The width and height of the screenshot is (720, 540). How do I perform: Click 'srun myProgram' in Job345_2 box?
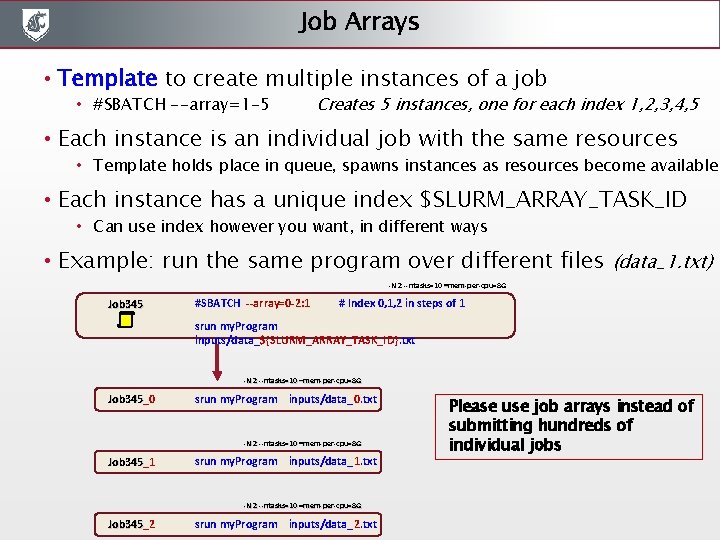point(236,524)
